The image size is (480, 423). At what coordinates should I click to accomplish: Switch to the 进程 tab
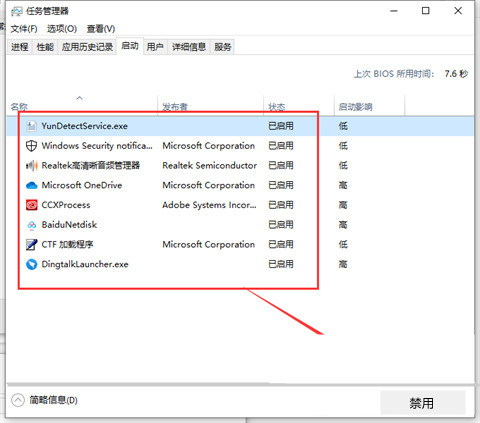tap(20, 47)
